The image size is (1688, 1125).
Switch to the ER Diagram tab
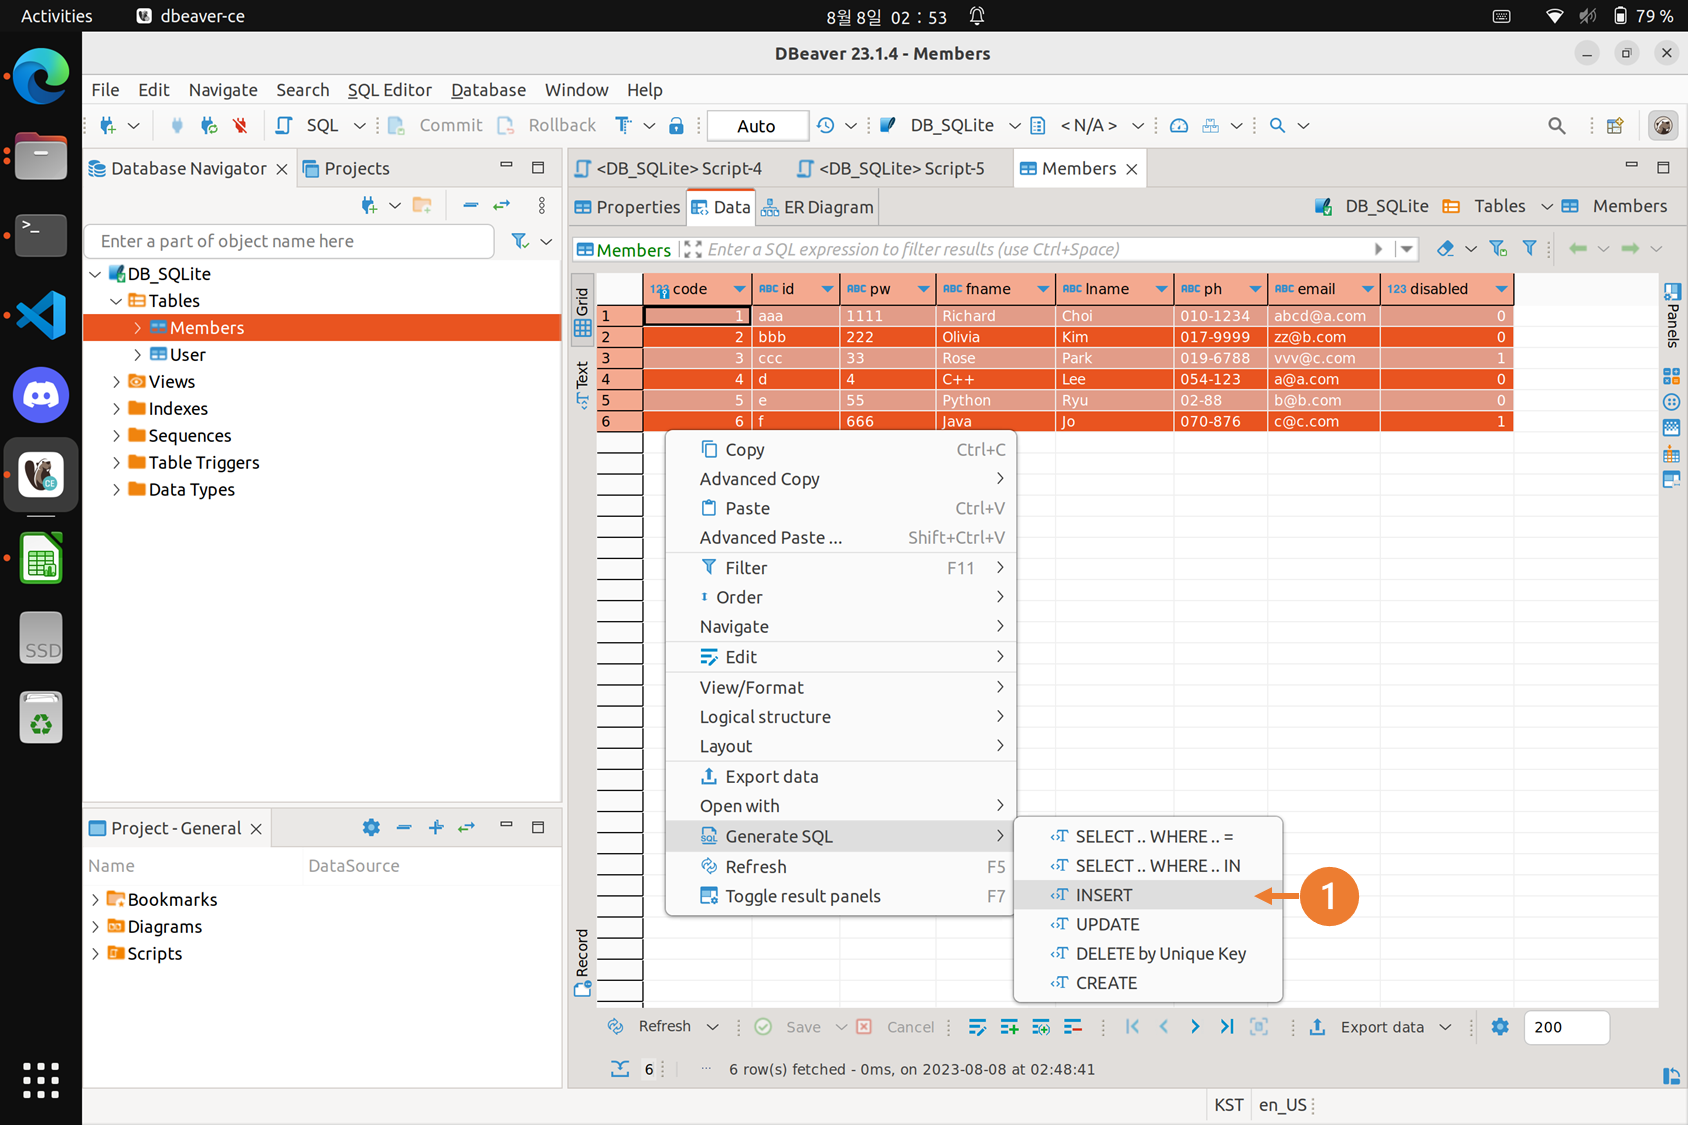pyautogui.click(x=817, y=207)
